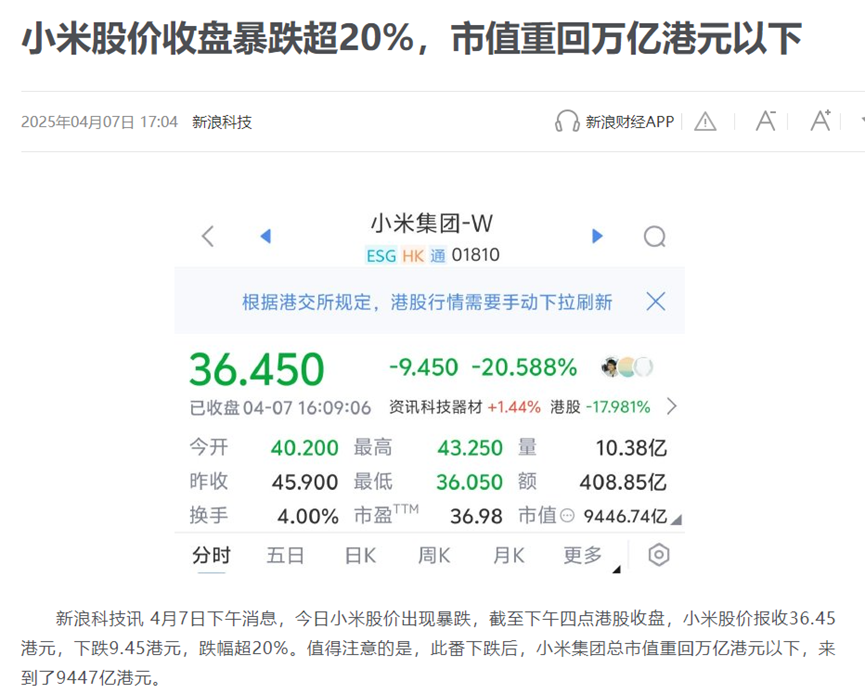Click the blue right arrow to view next stock
The width and height of the screenshot is (865, 694).
click(597, 236)
